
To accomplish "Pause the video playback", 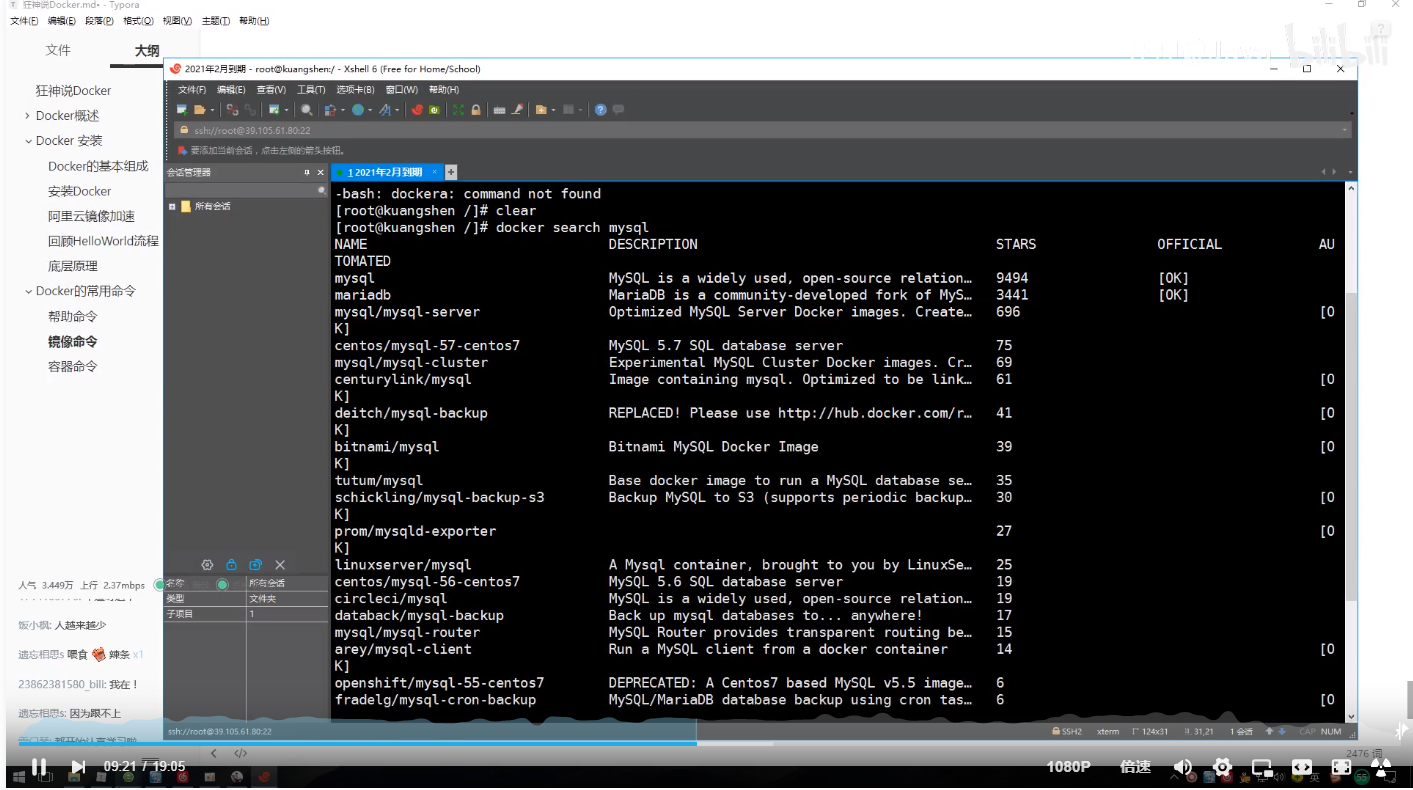I will (x=38, y=767).
